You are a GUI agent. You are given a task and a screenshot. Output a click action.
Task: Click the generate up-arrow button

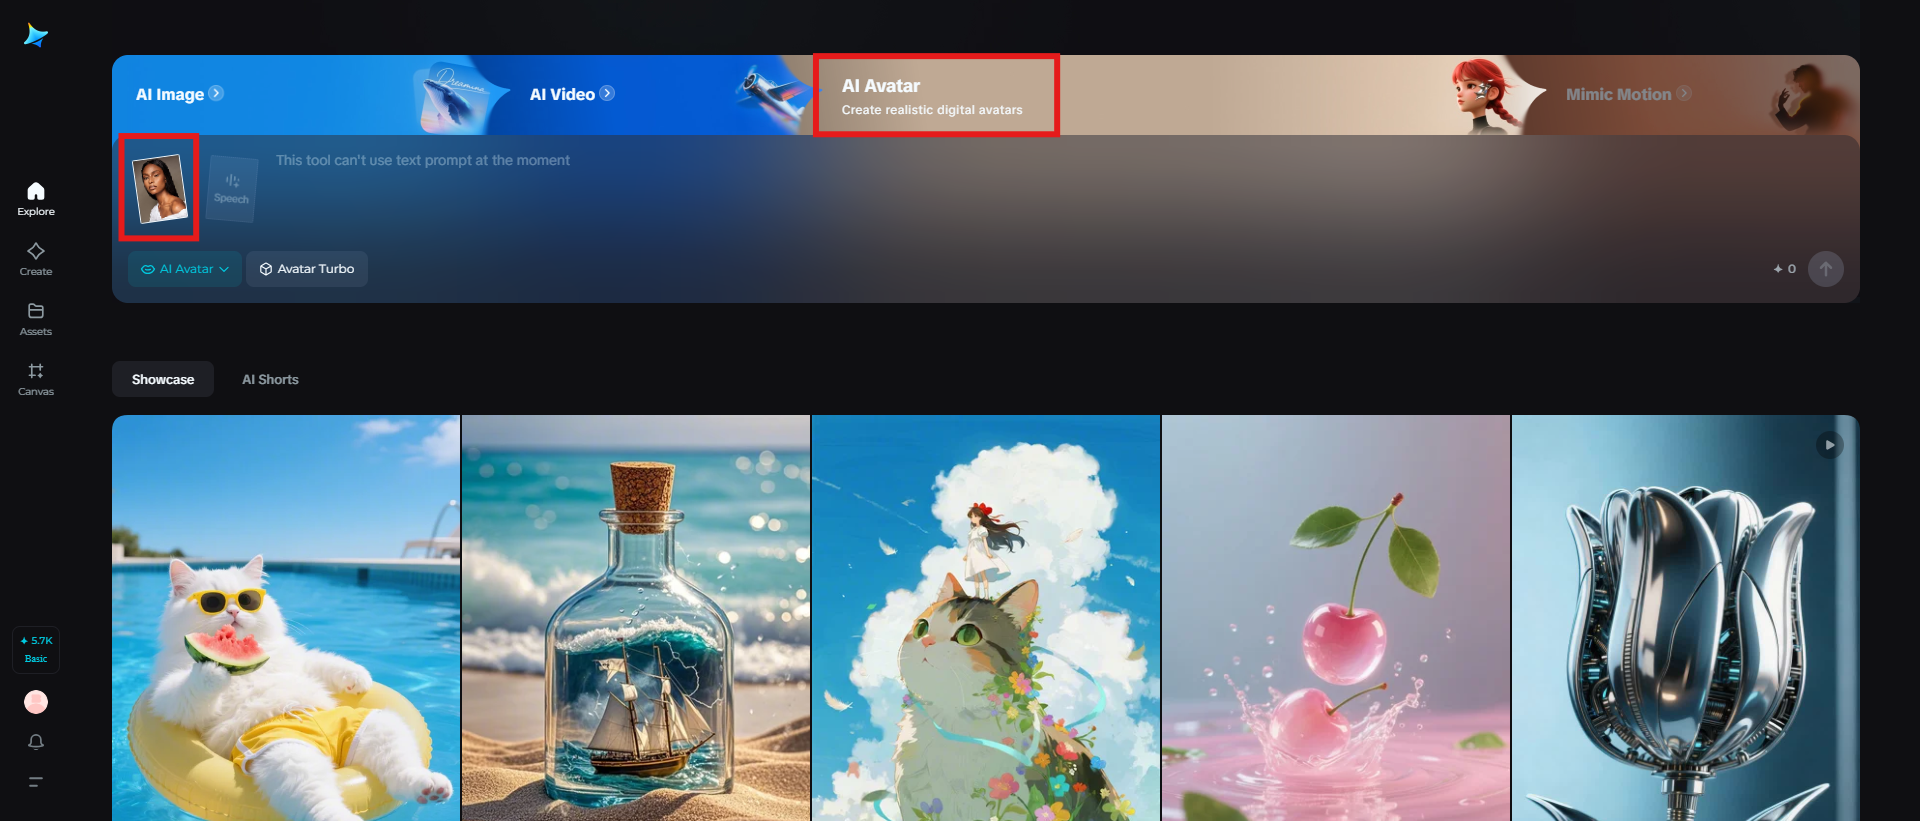1826,269
